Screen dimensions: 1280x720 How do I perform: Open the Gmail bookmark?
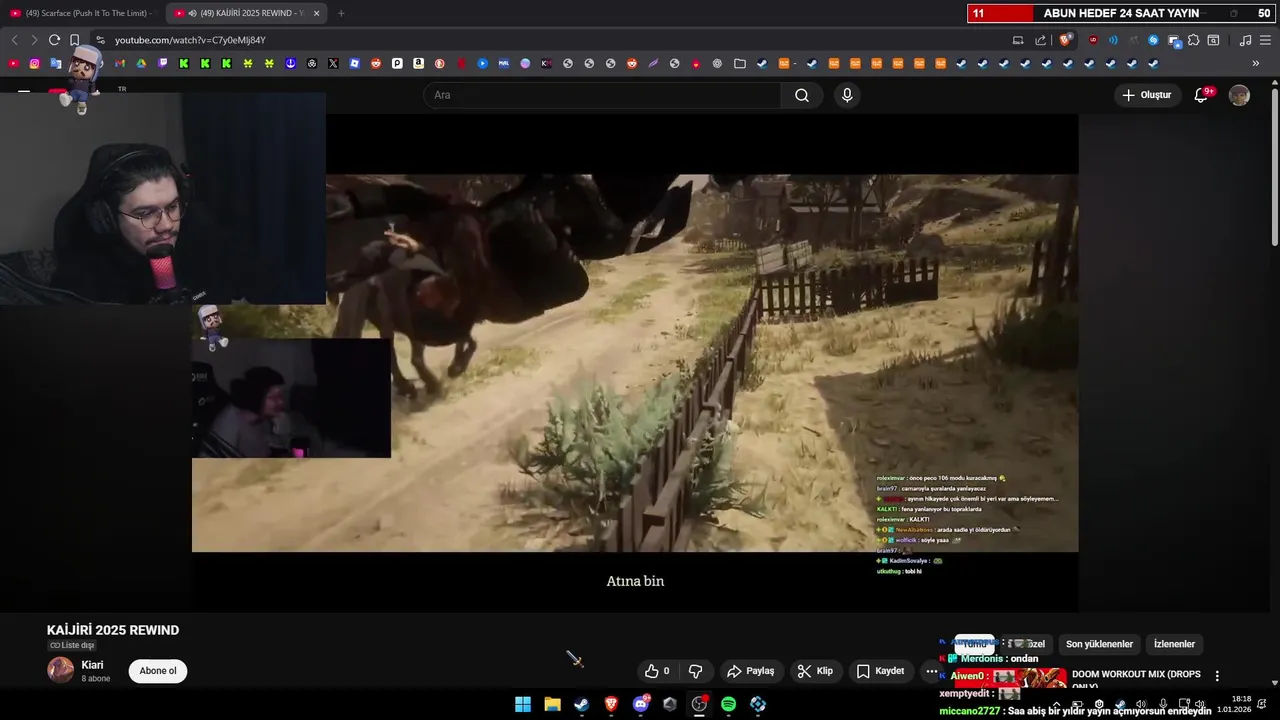120,63
